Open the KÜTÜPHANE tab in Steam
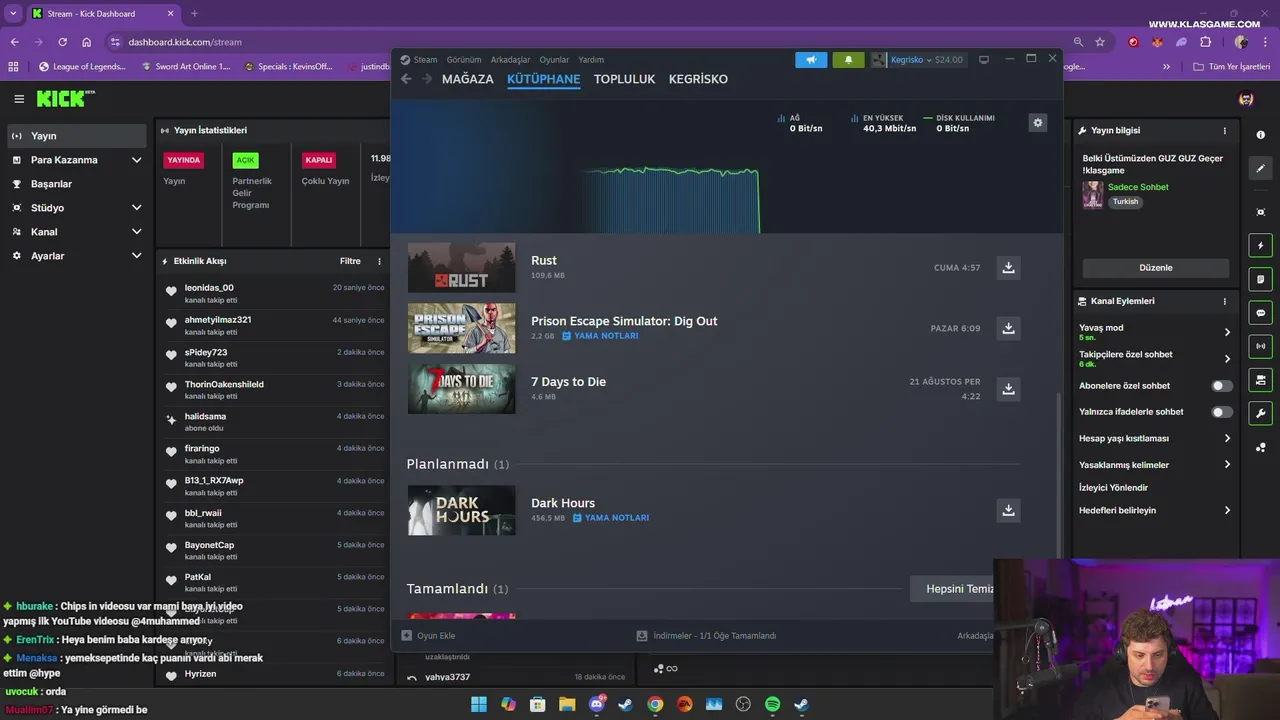Image resolution: width=1280 pixels, height=720 pixels. point(543,79)
